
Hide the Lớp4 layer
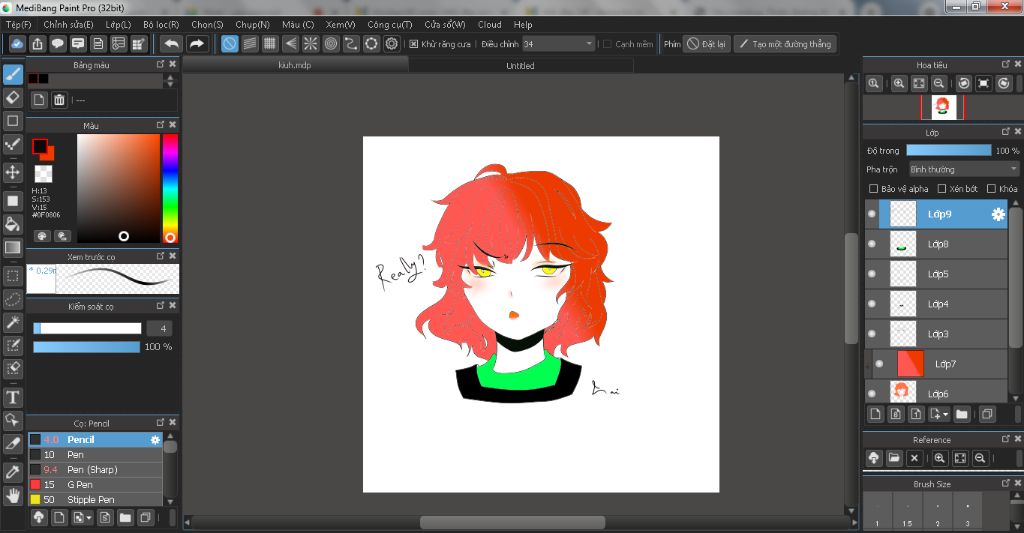click(x=872, y=304)
